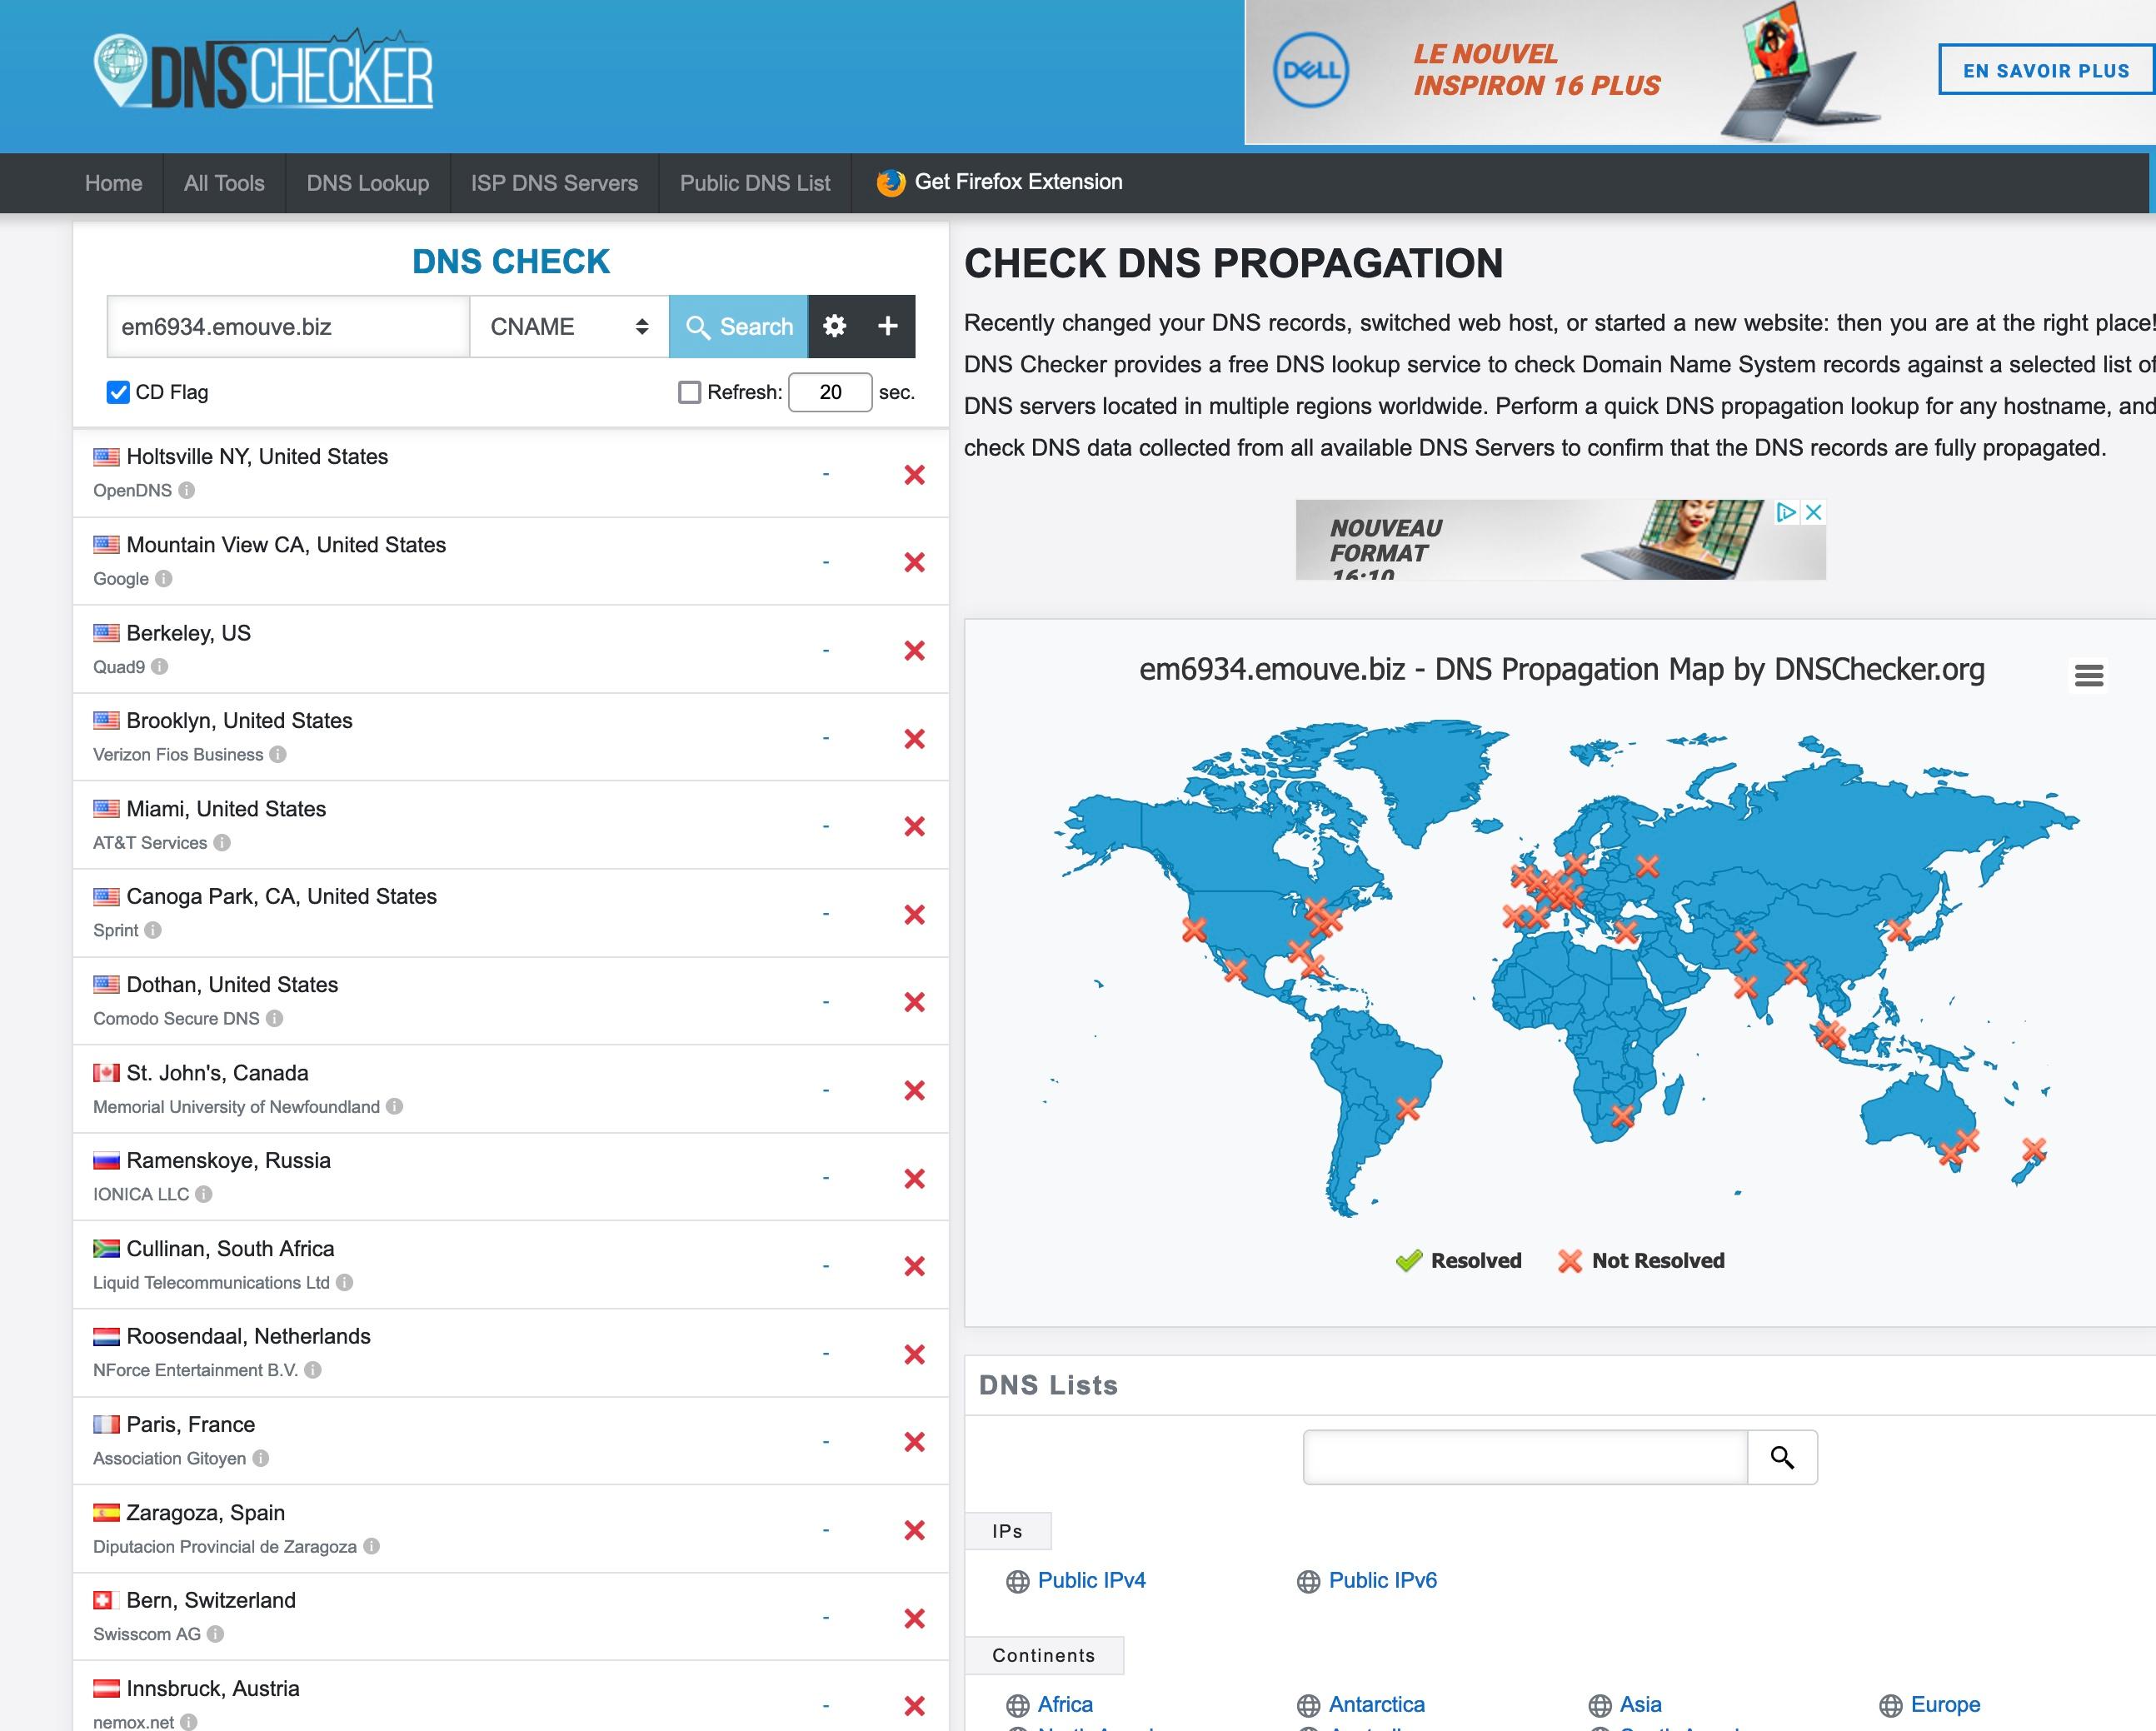Click info icon beside Association Gitoyen
Screen dimensions: 2156x1731
coord(261,1458)
